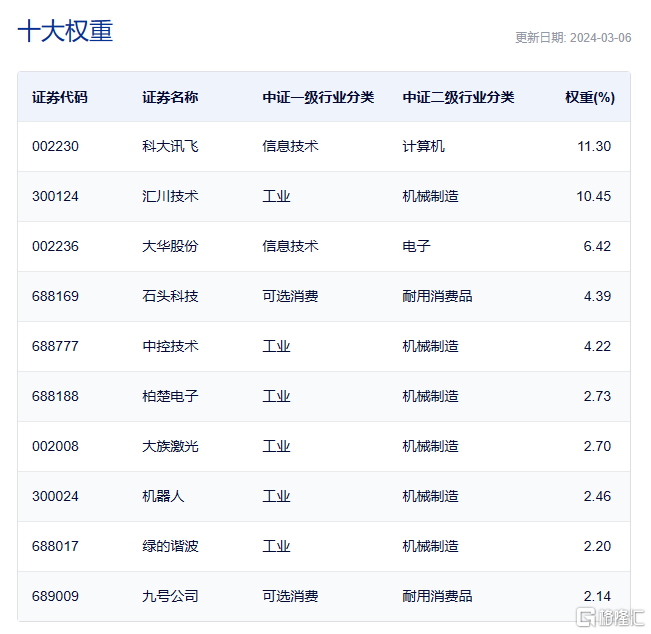The height and width of the screenshot is (634, 651).
Task: Select 九号公司 in the last row
Action: (x=170, y=597)
